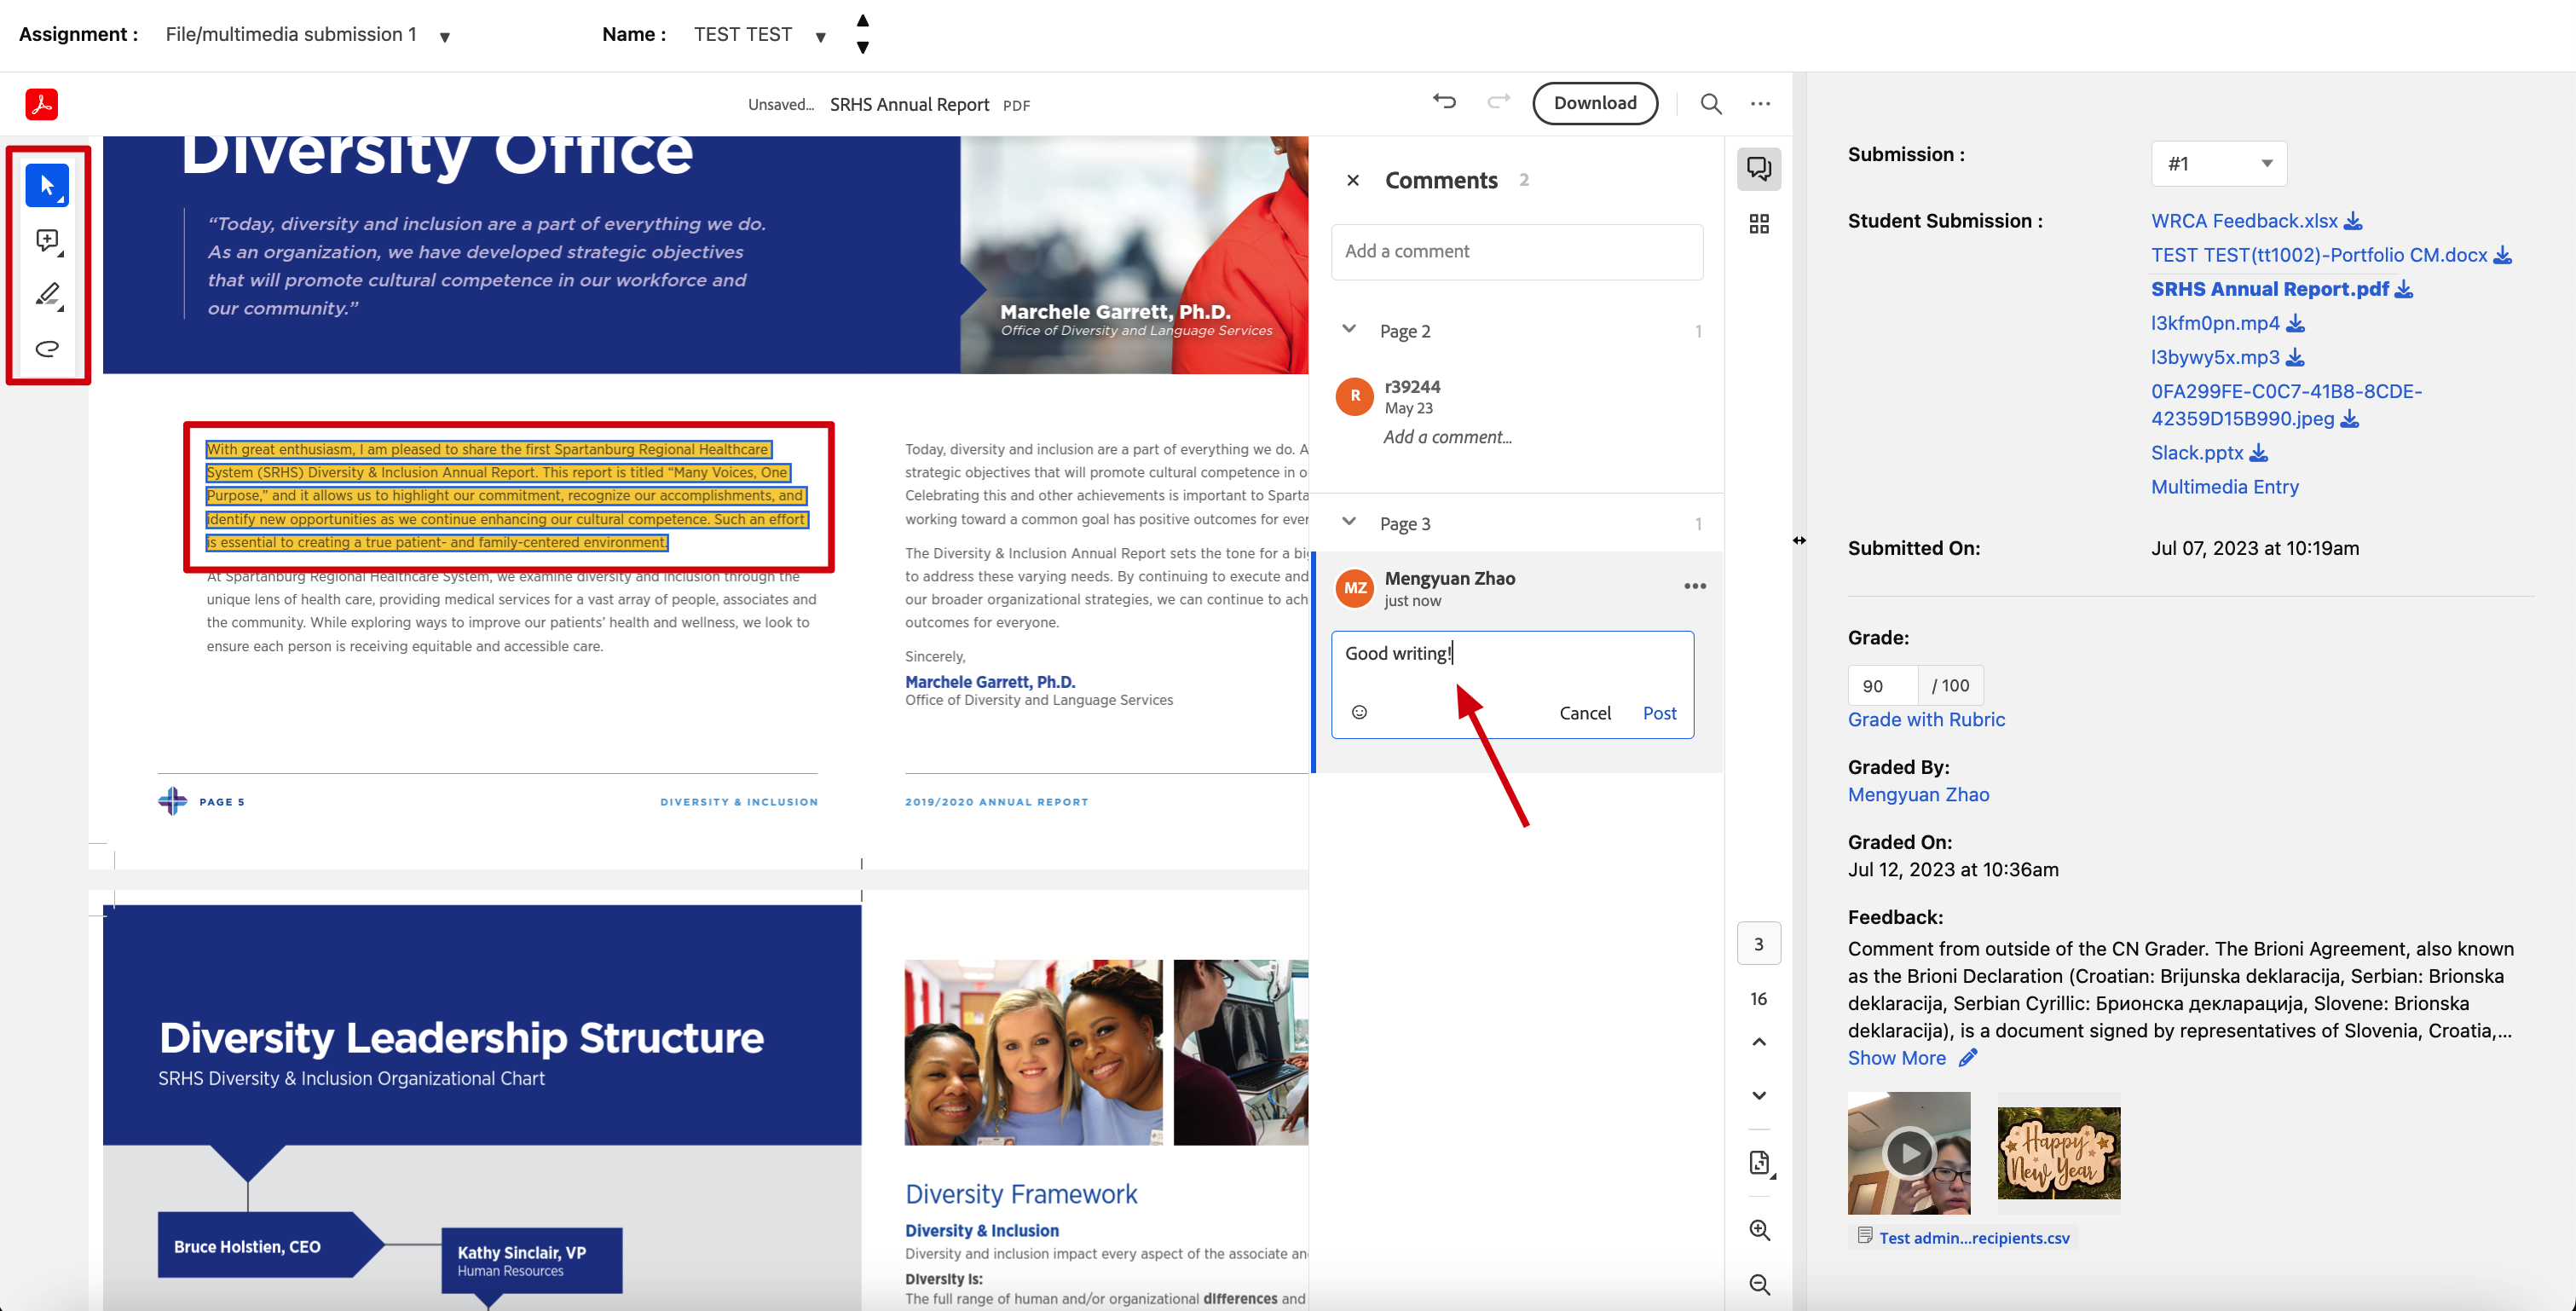2576x1311 pixels.
Task: Open the 0FA299FE jpeg submission file
Action: pos(2286,405)
